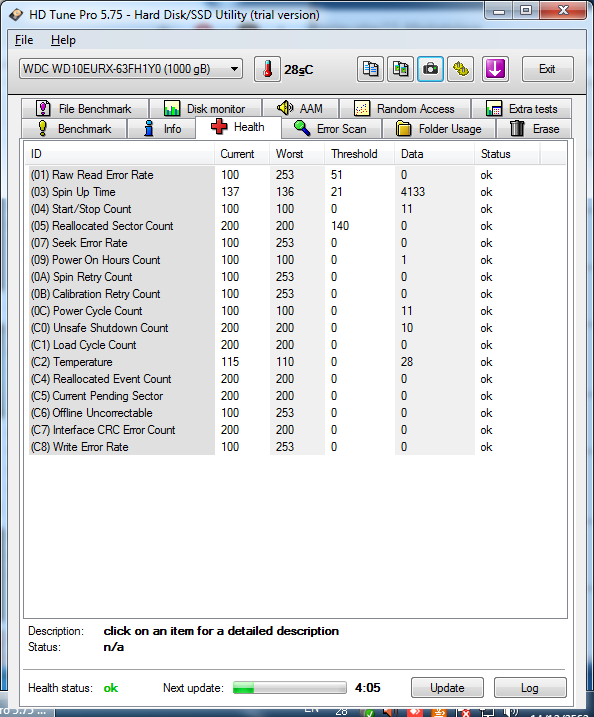
Task: Click the copy screenshot to clipboard icon
Action: 400,70
